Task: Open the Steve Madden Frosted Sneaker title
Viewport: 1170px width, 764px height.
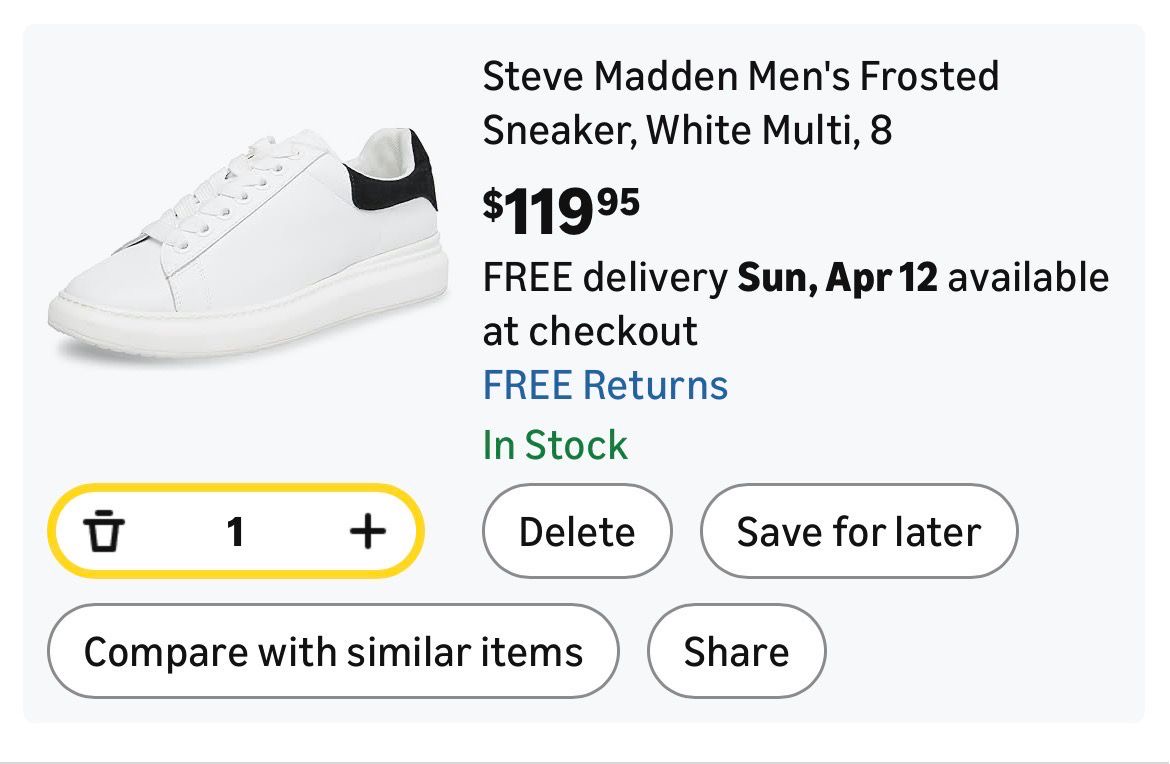Action: tap(740, 103)
